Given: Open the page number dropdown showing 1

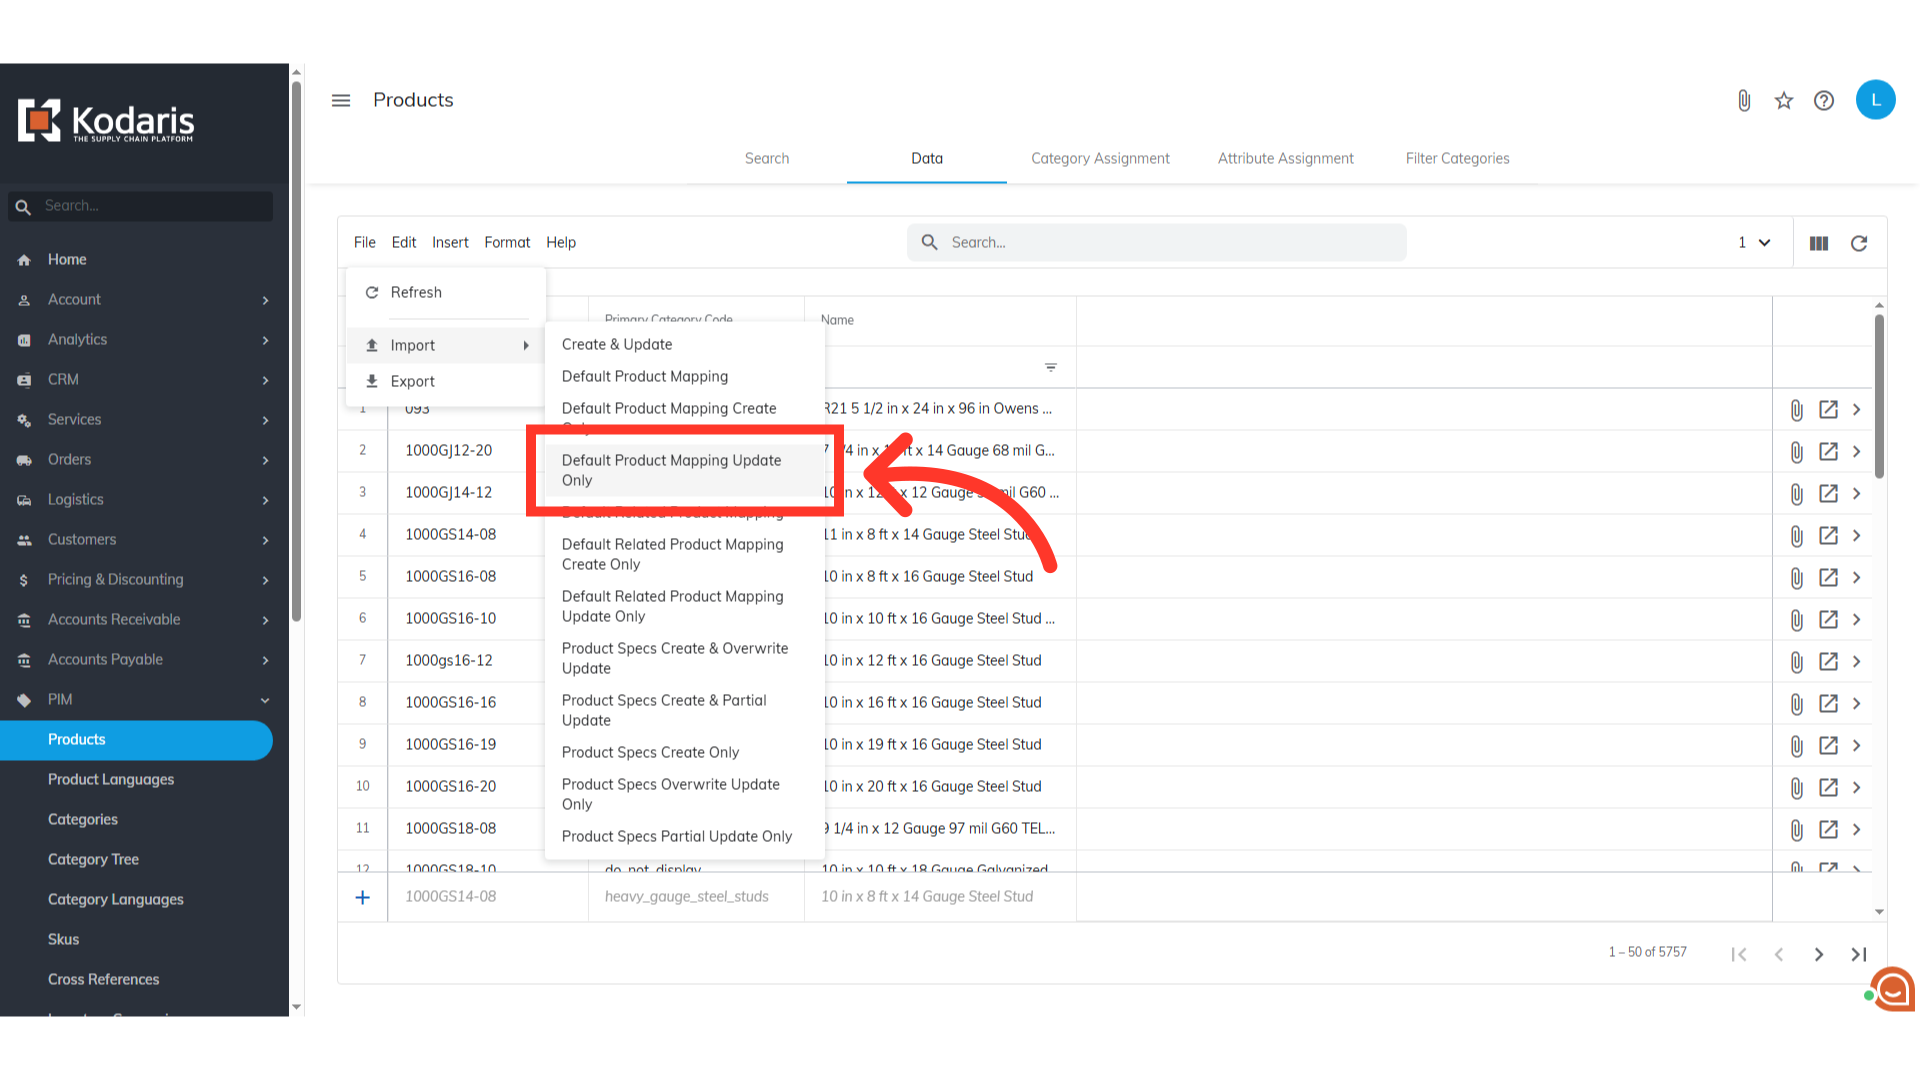Looking at the screenshot, I should [1754, 243].
